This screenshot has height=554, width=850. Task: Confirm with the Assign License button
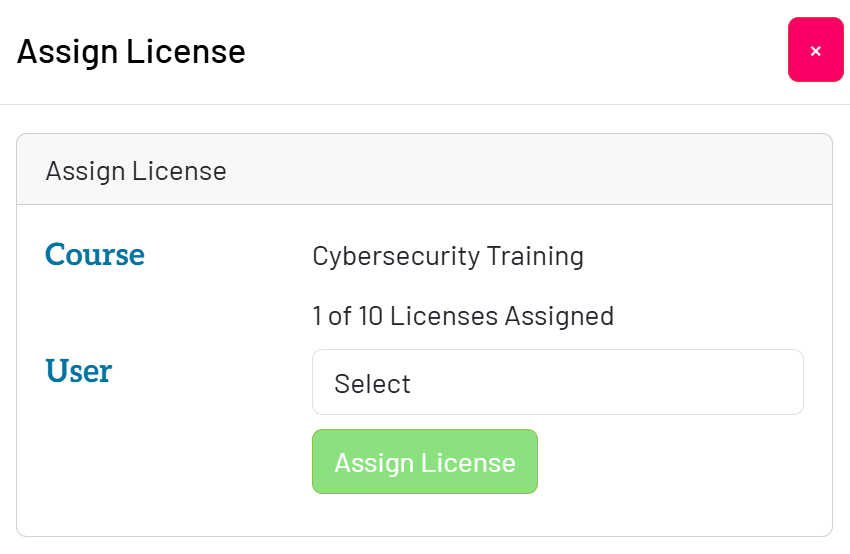pyautogui.click(x=424, y=462)
